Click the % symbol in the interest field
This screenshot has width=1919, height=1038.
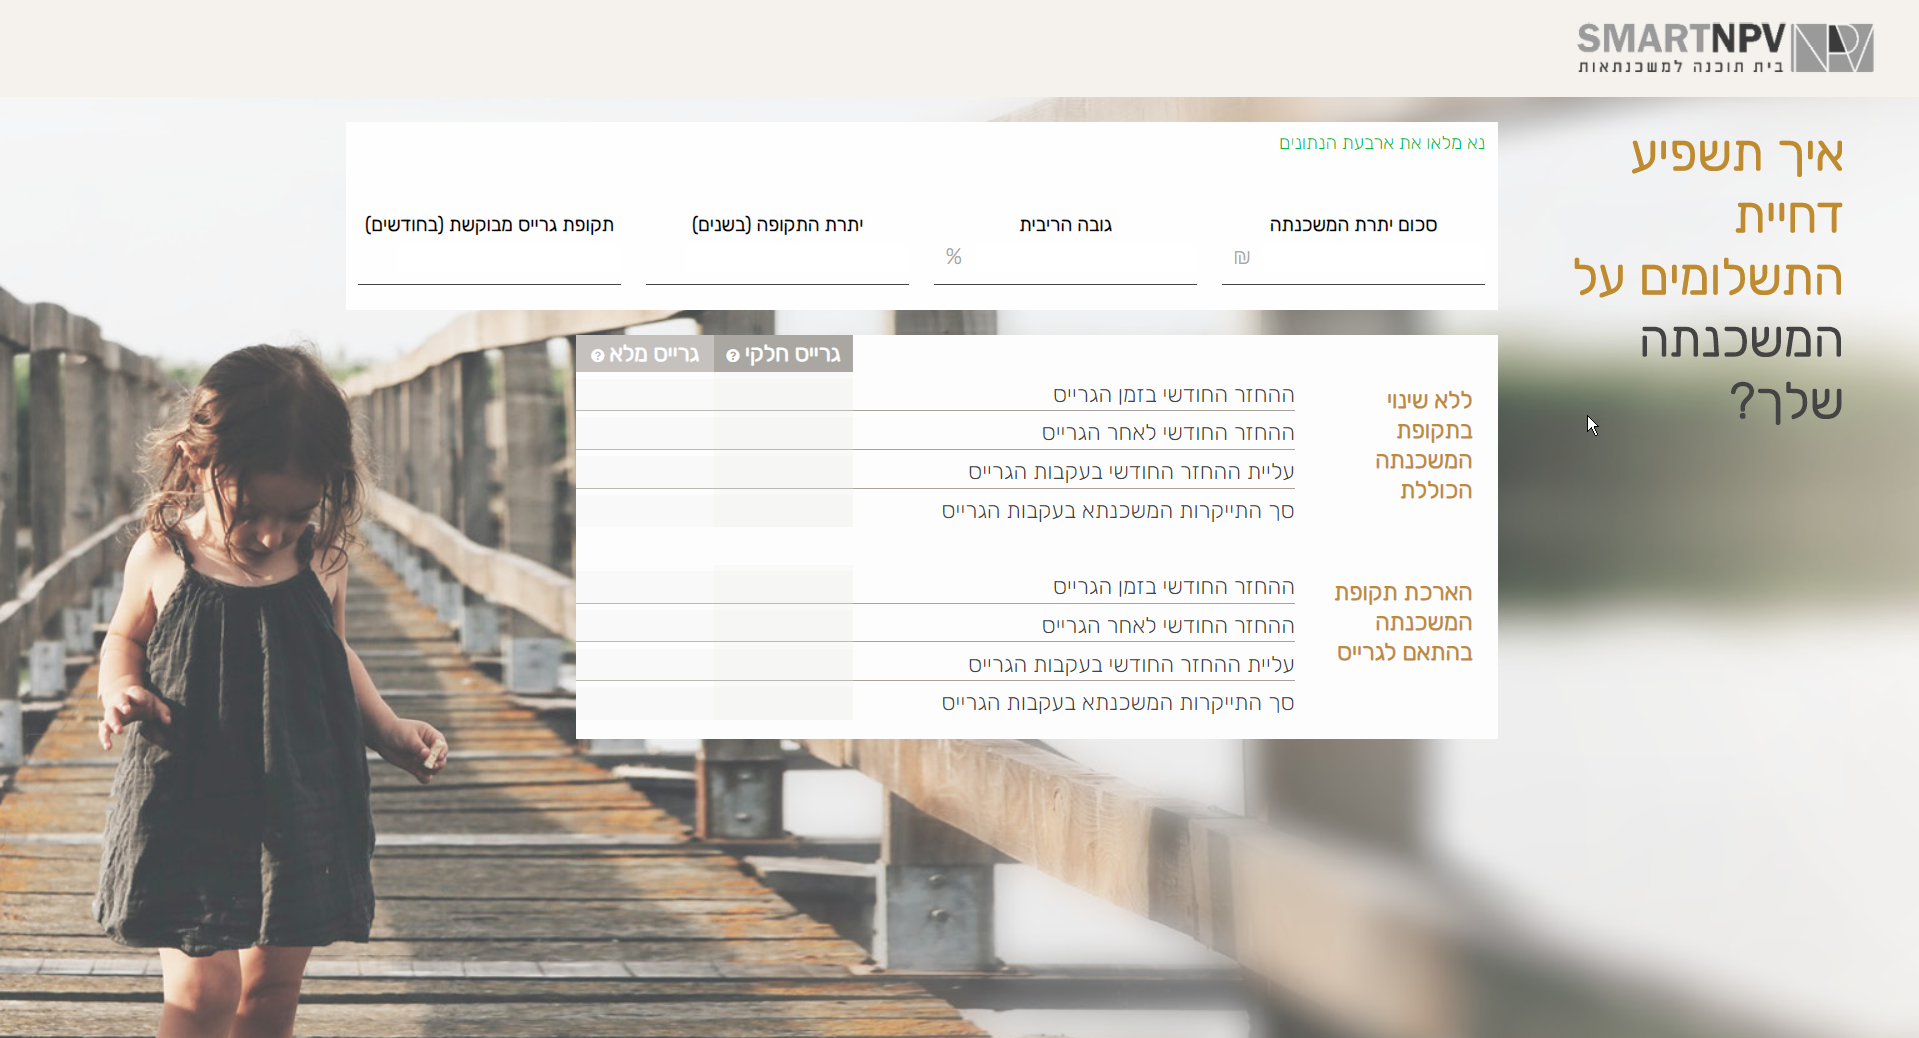click(954, 257)
